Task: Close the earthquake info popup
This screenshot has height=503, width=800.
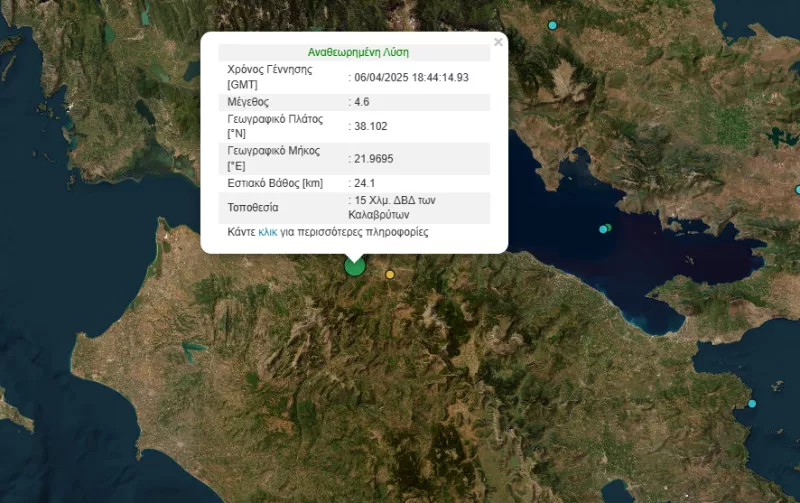Action: point(498,42)
